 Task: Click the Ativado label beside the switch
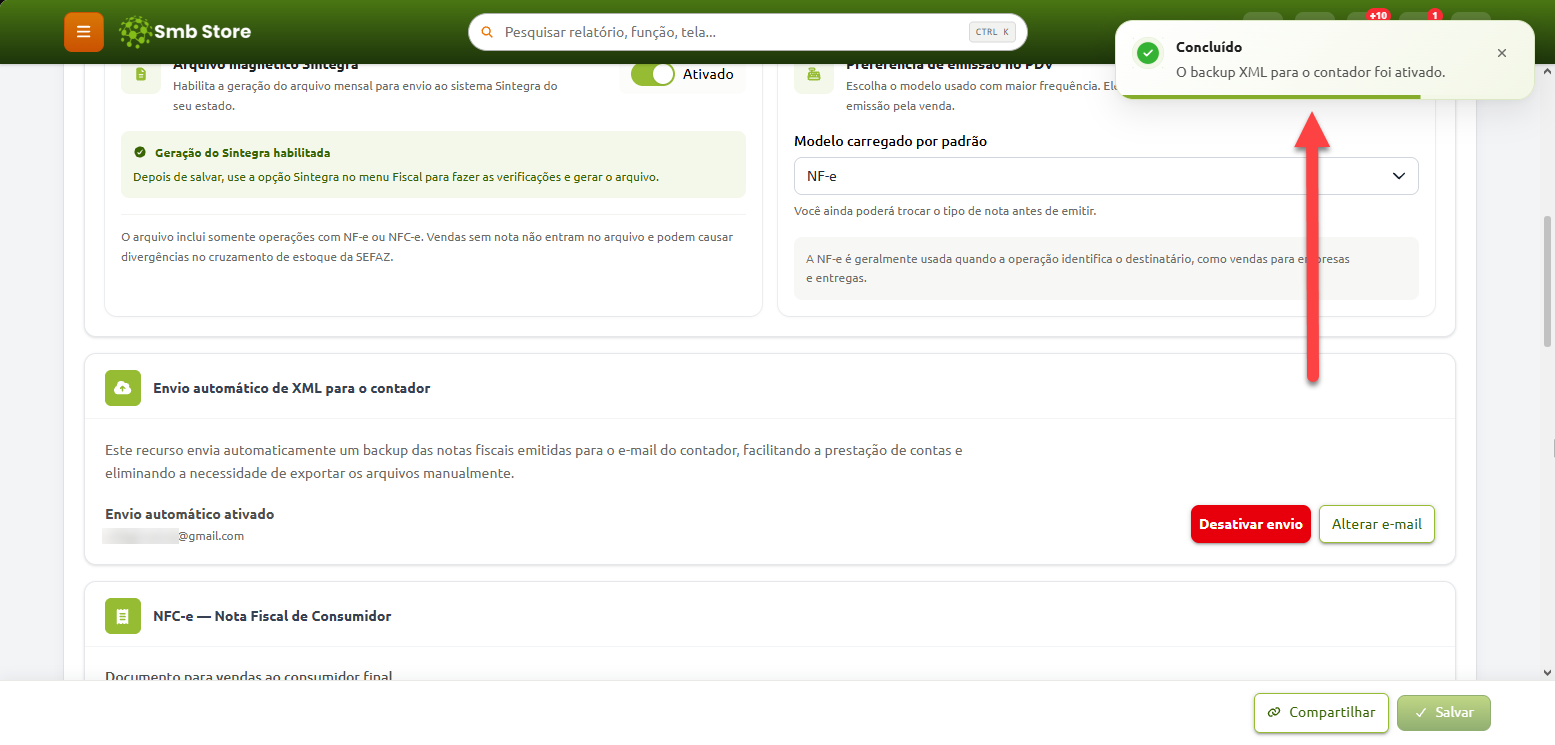point(708,74)
